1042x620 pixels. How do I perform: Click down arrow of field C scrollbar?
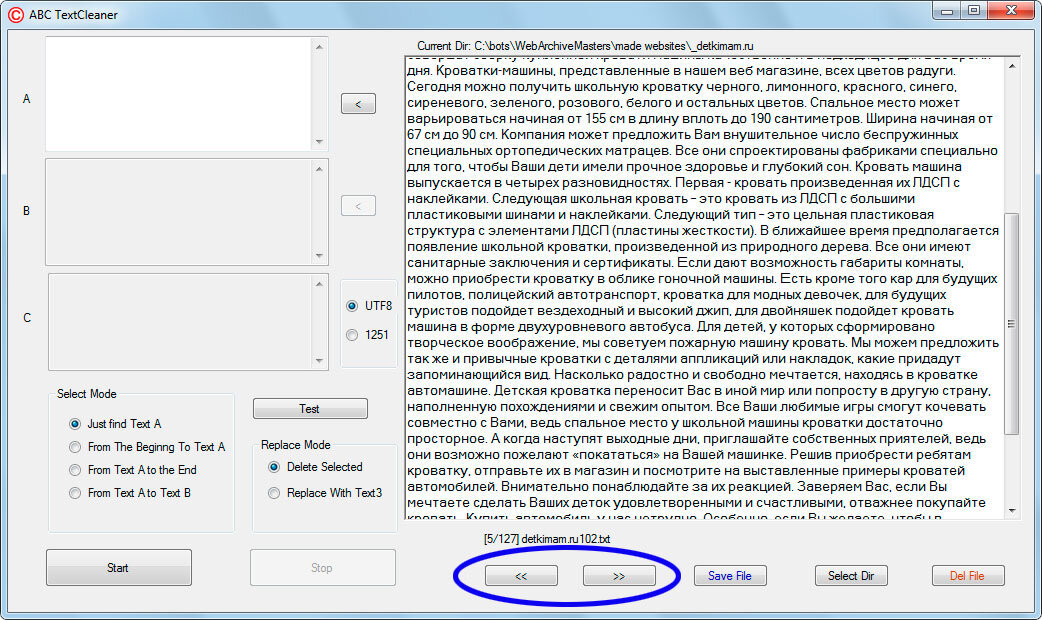[319, 361]
